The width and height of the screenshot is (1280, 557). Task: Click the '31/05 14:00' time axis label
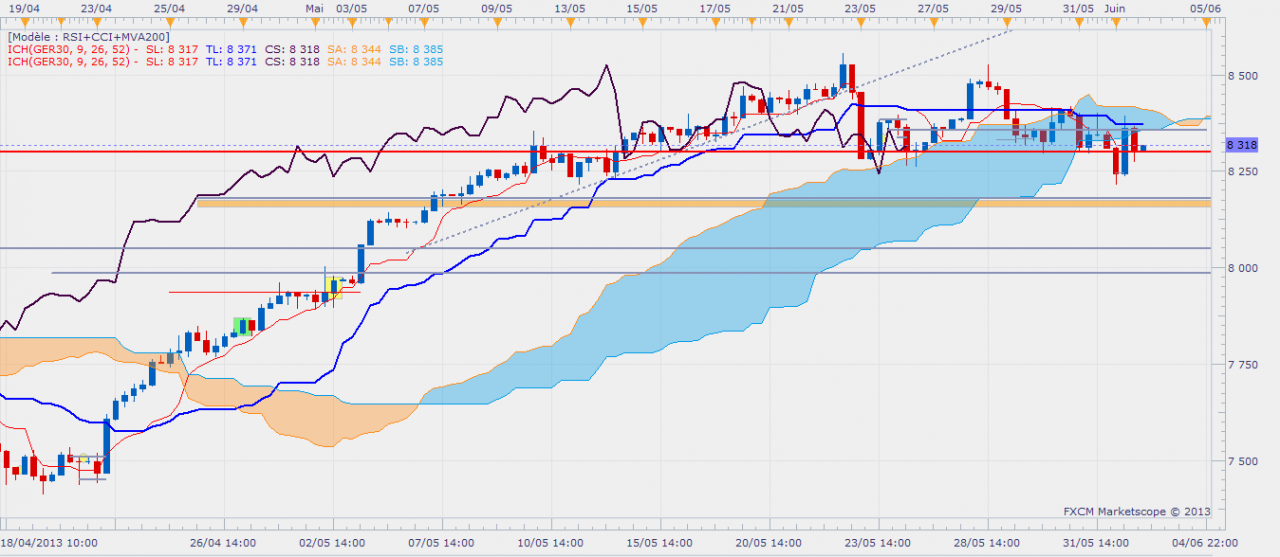pos(1096,541)
